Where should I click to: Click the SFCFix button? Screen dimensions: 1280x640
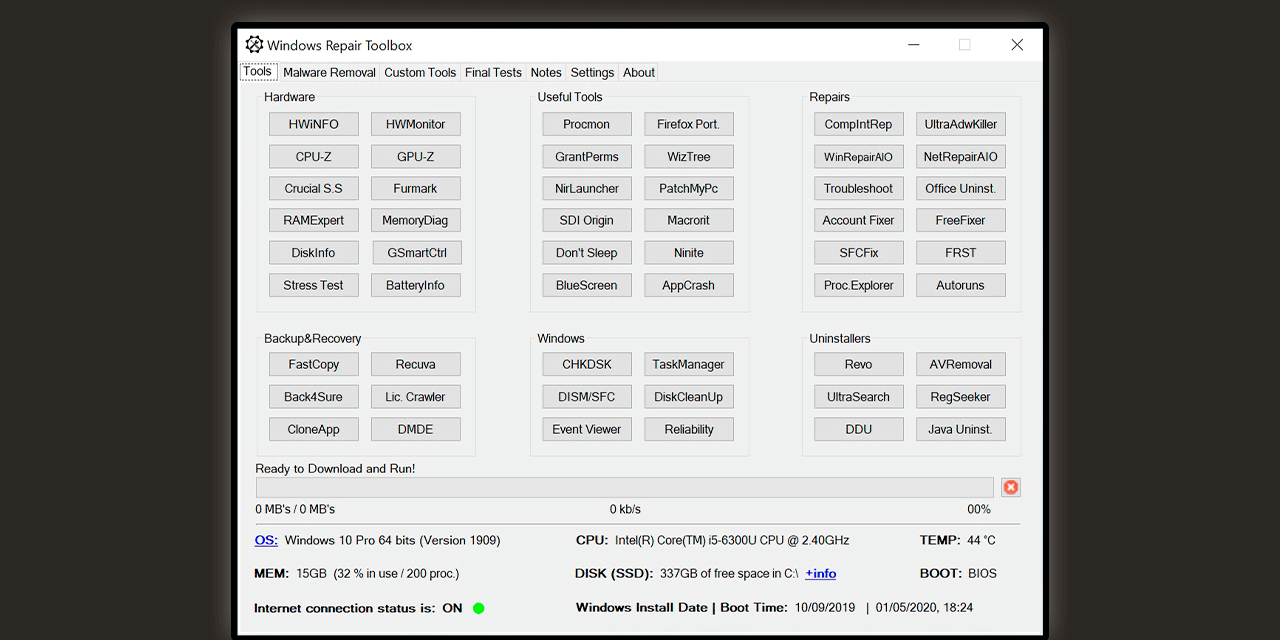pyautogui.click(x=859, y=252)
